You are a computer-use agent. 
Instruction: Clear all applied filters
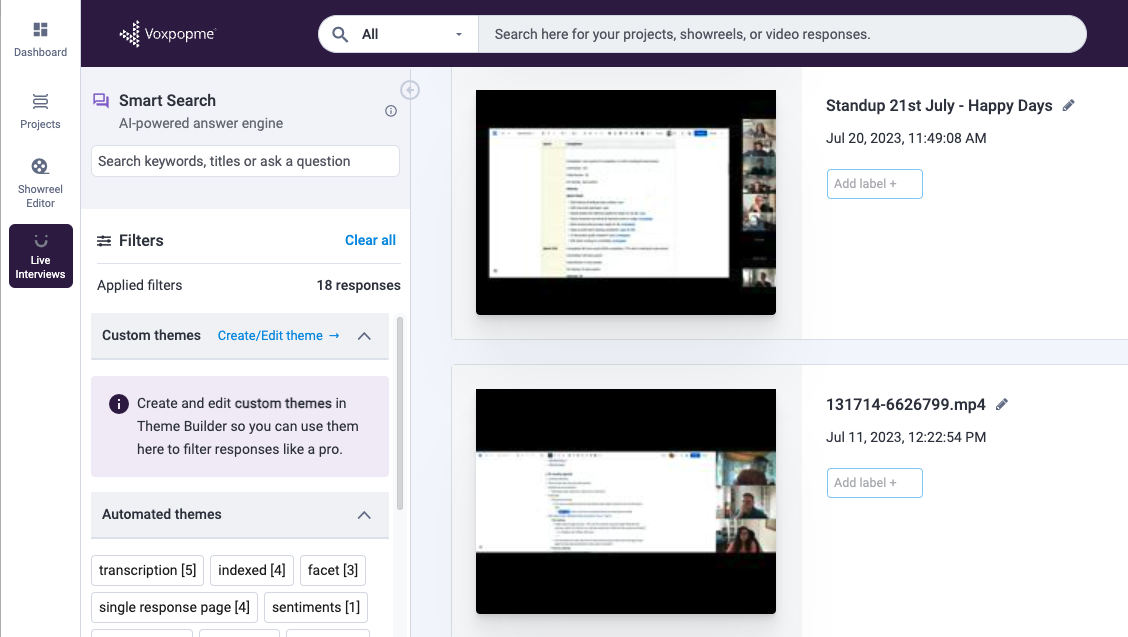pyautogui.click(x=370, y=240)
